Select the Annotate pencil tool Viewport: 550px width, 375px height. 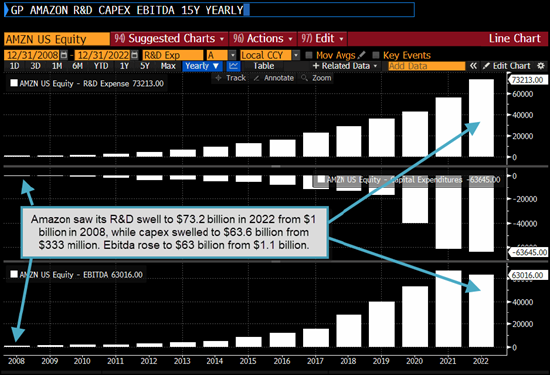[274, 78]
